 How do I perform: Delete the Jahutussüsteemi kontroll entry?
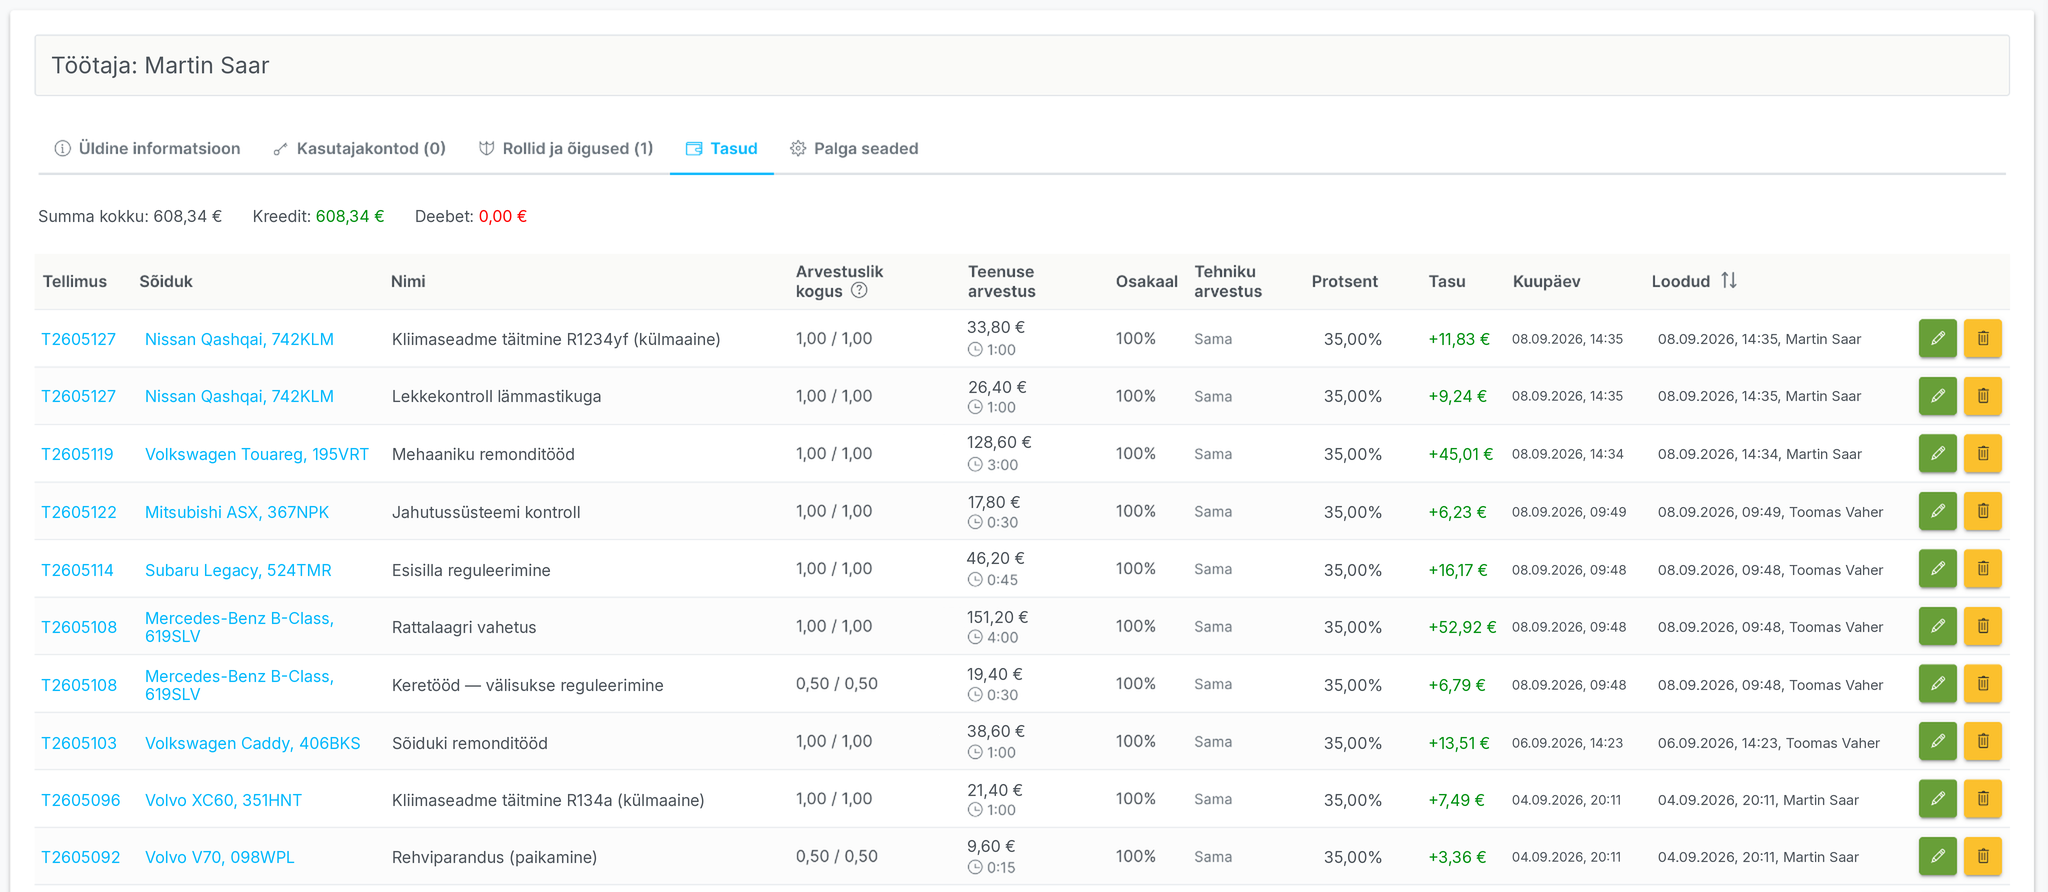pos(1982,511)
